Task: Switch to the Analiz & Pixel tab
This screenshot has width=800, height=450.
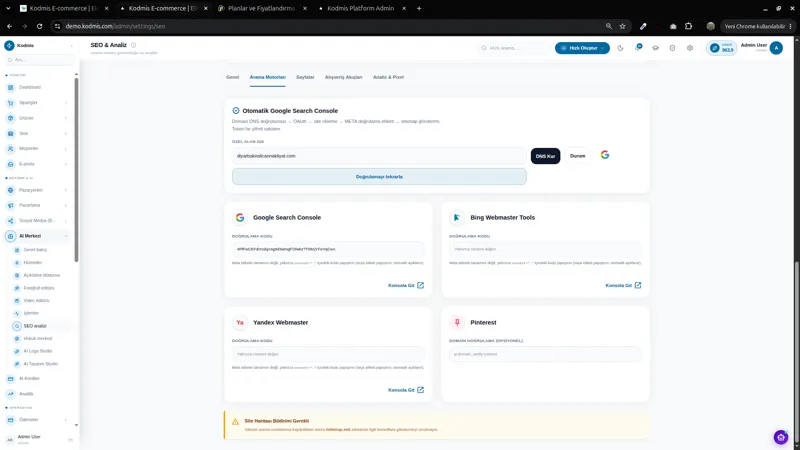Action: (388, 77)
